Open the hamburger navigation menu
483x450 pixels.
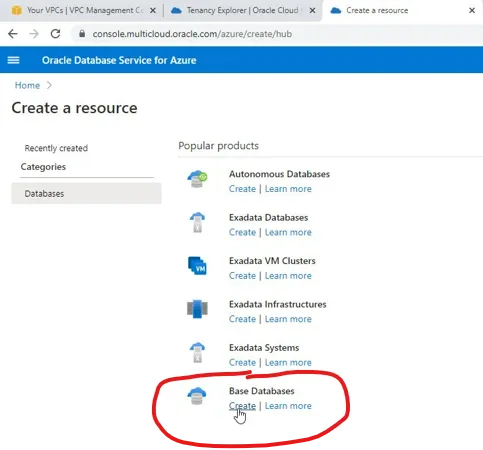13,60
